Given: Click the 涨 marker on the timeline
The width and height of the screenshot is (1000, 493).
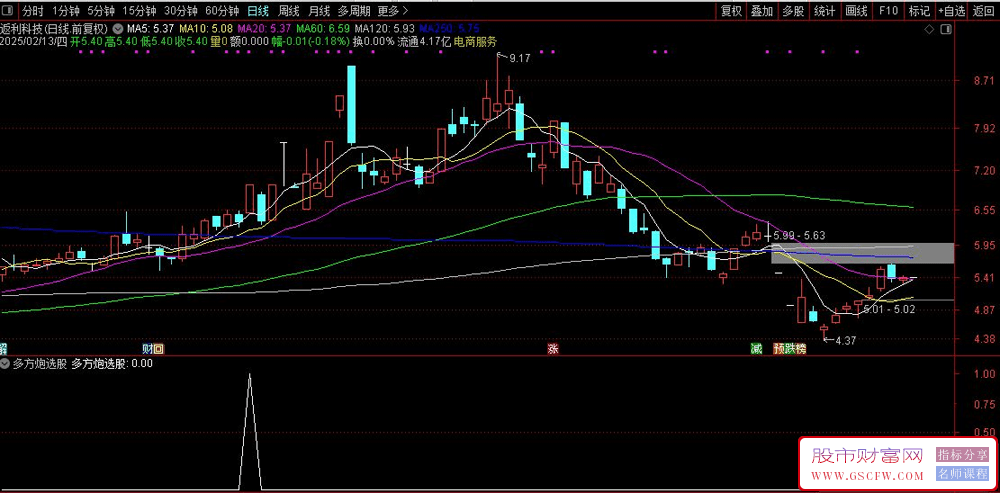Looking at the screenshot, I should [x=552, y=349].
